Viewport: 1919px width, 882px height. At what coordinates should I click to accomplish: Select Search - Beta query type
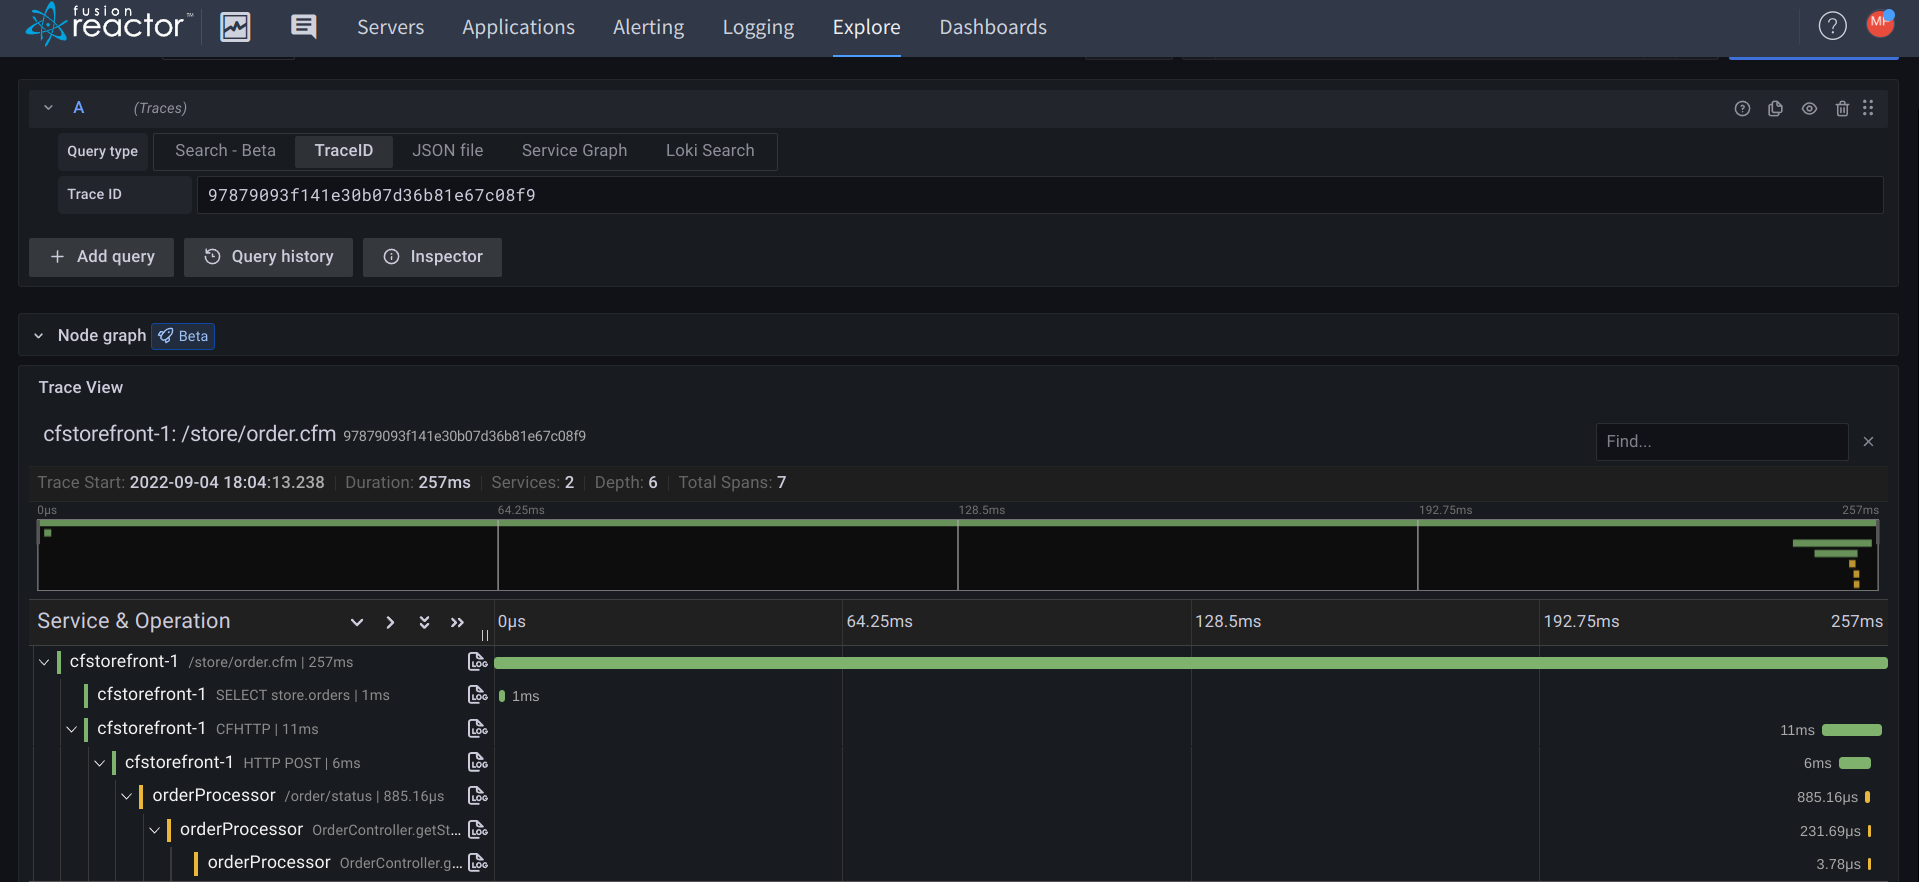225,151
